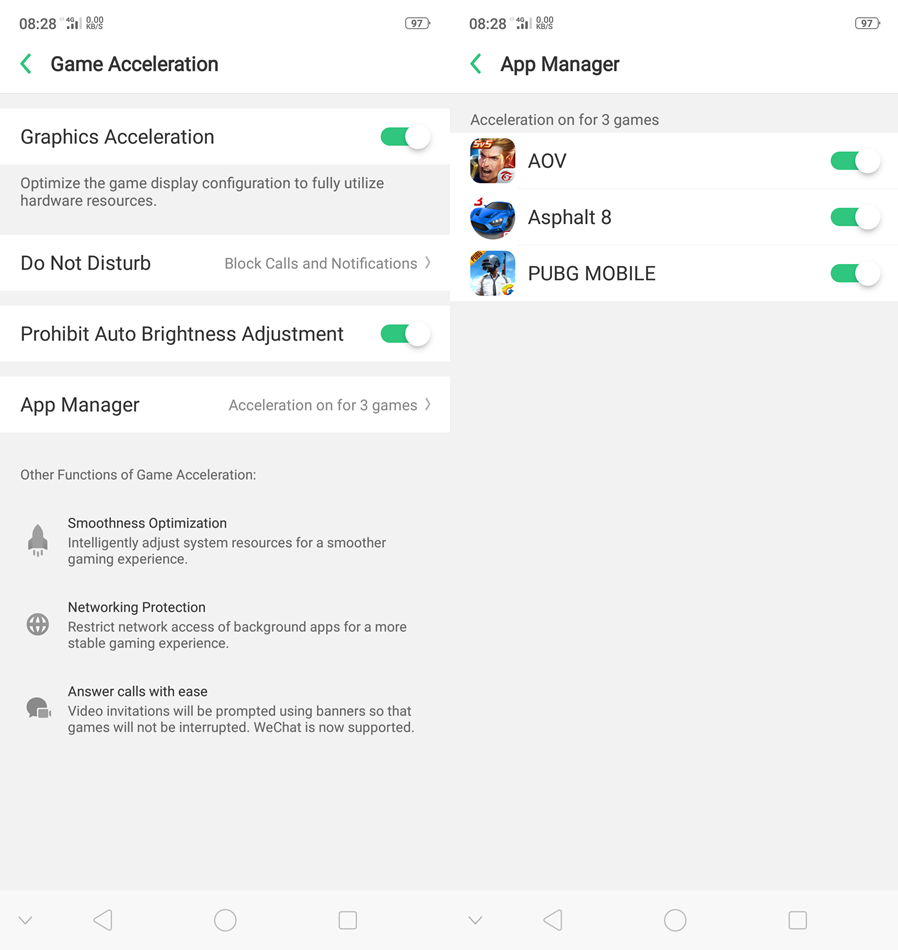Switch off acceleration for Asphalt 8
This screenshot has width=898, height=950.
click(x=855, y=218)
